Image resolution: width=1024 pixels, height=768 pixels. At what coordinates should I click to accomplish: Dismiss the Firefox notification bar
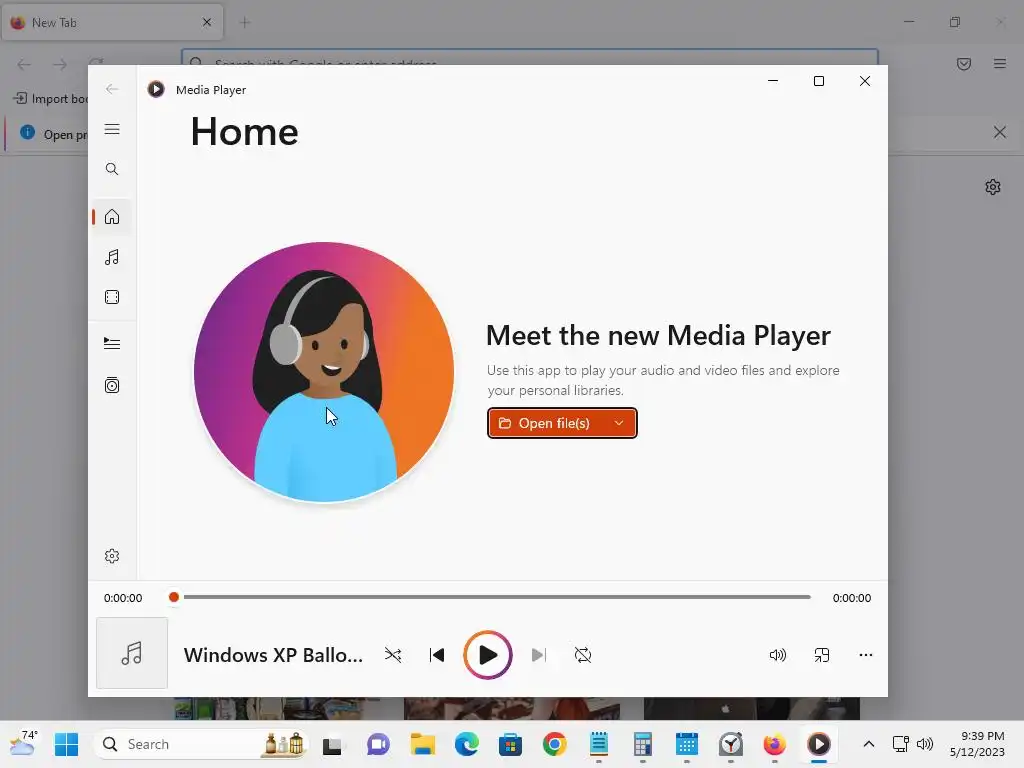[1000, 133]
